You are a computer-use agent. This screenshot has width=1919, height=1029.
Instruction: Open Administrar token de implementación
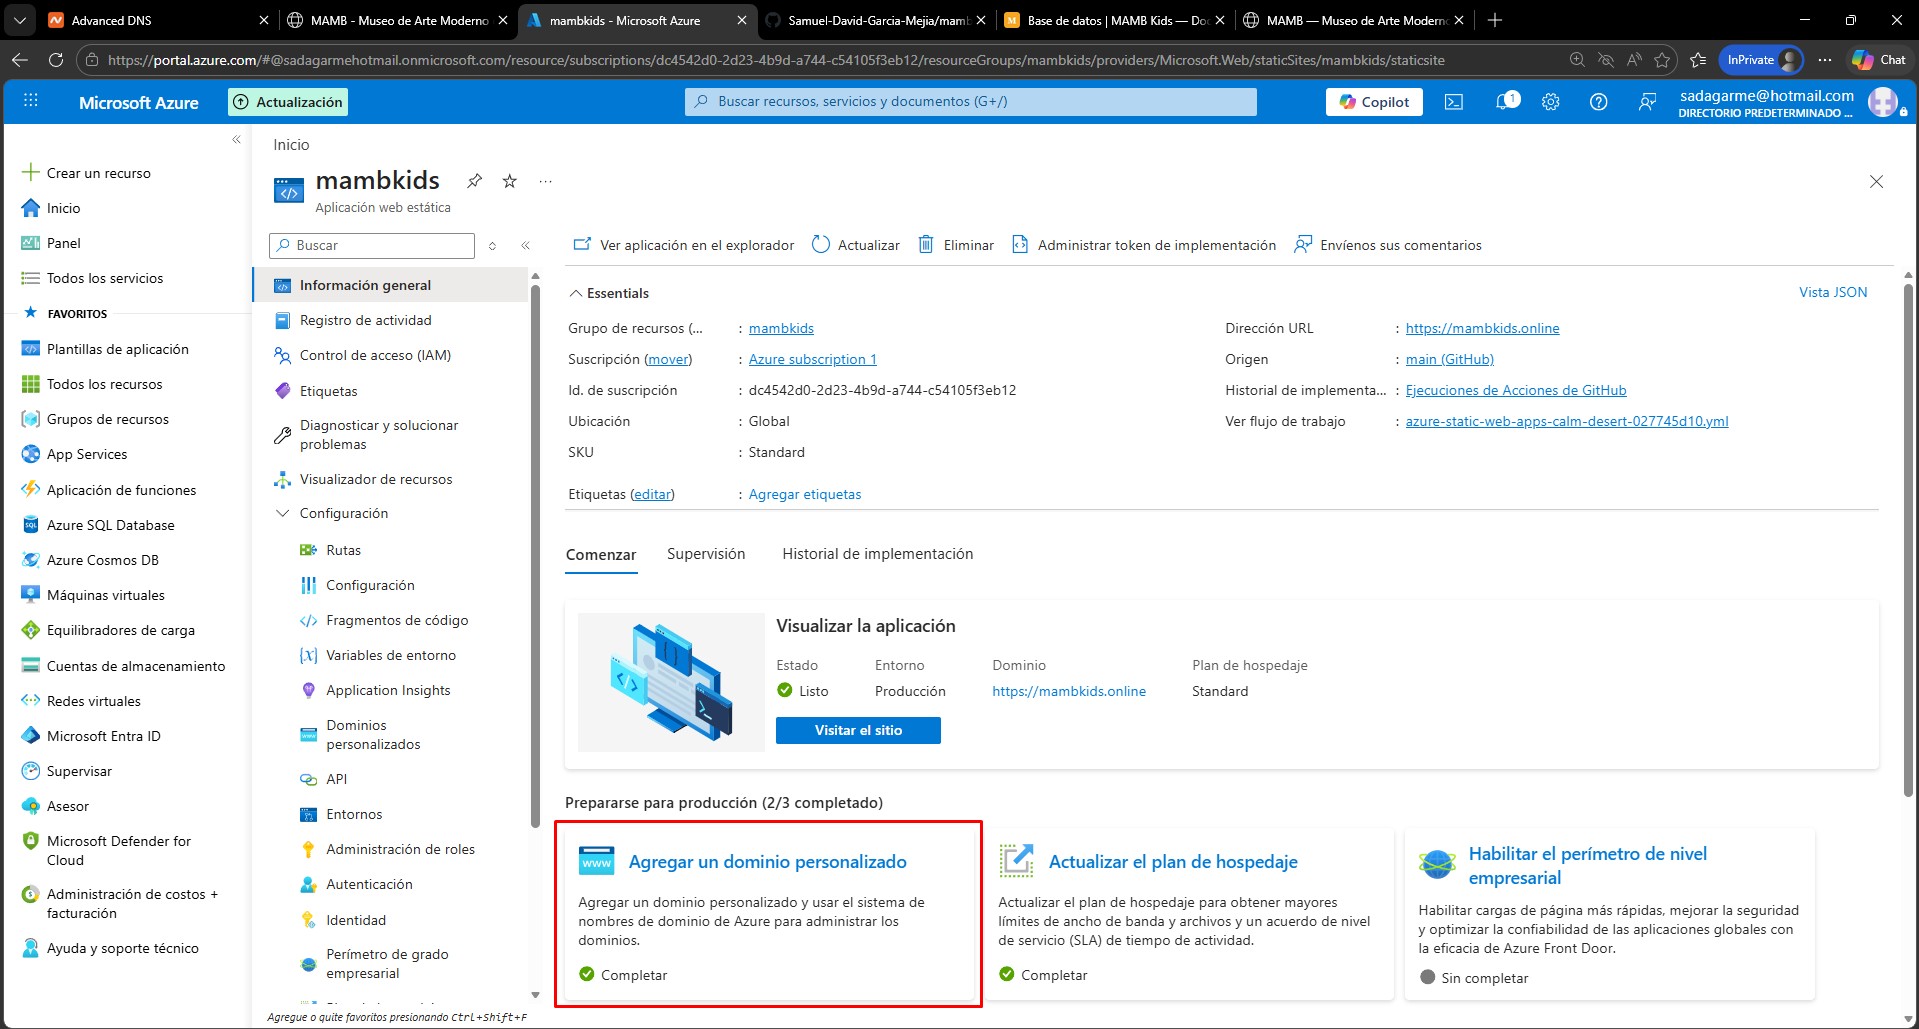pos(1144,245)
